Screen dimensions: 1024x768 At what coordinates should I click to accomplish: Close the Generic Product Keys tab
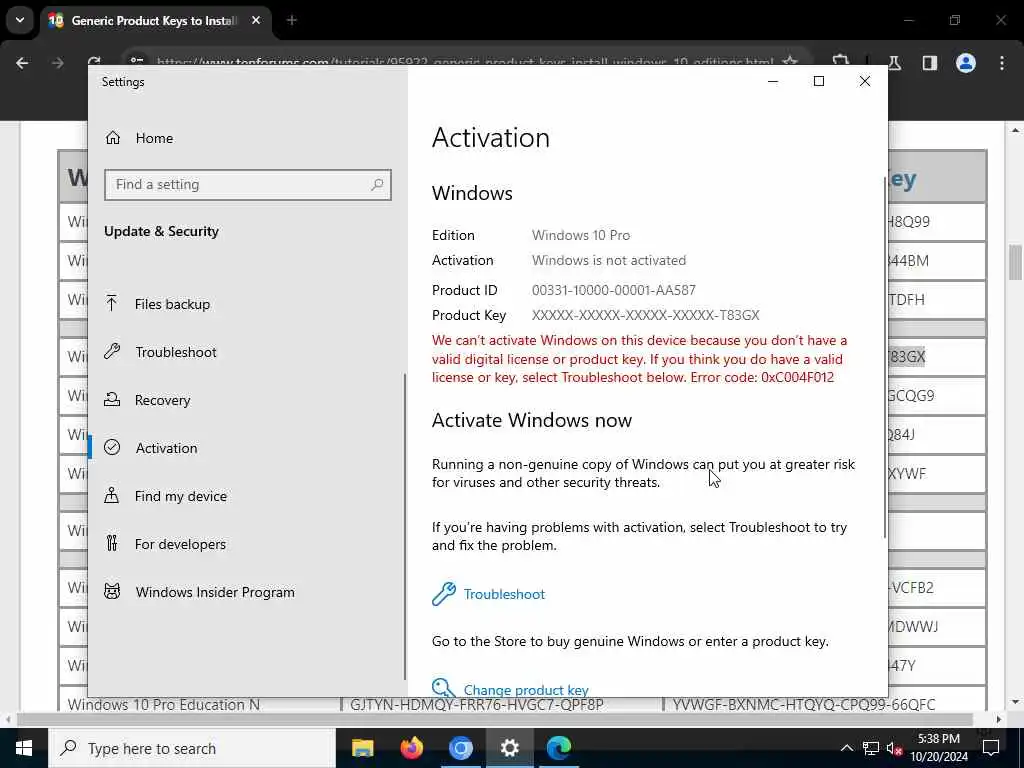(256, 21)
